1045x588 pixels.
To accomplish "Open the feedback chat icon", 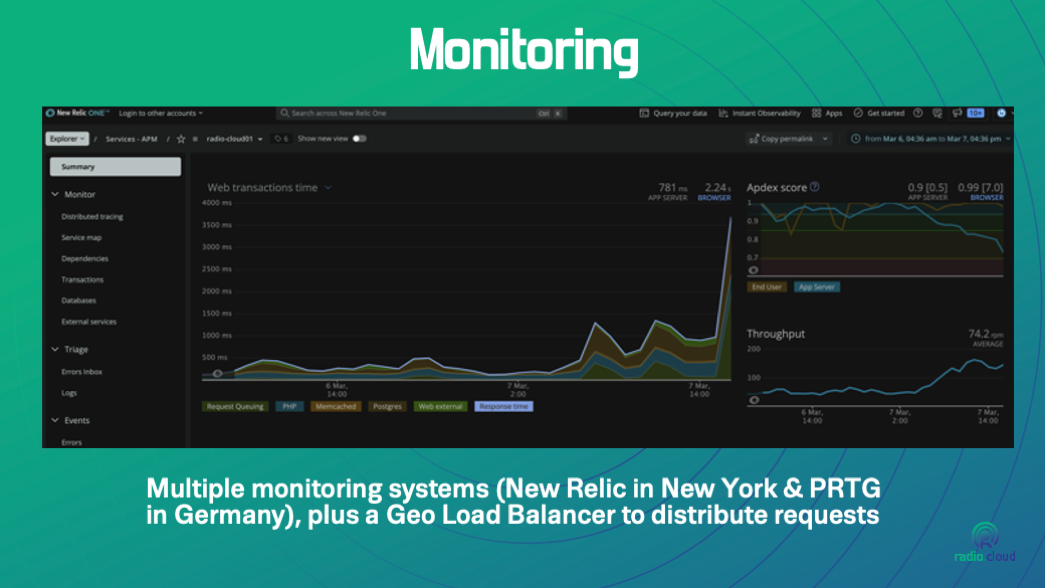I will click(937, 113).
